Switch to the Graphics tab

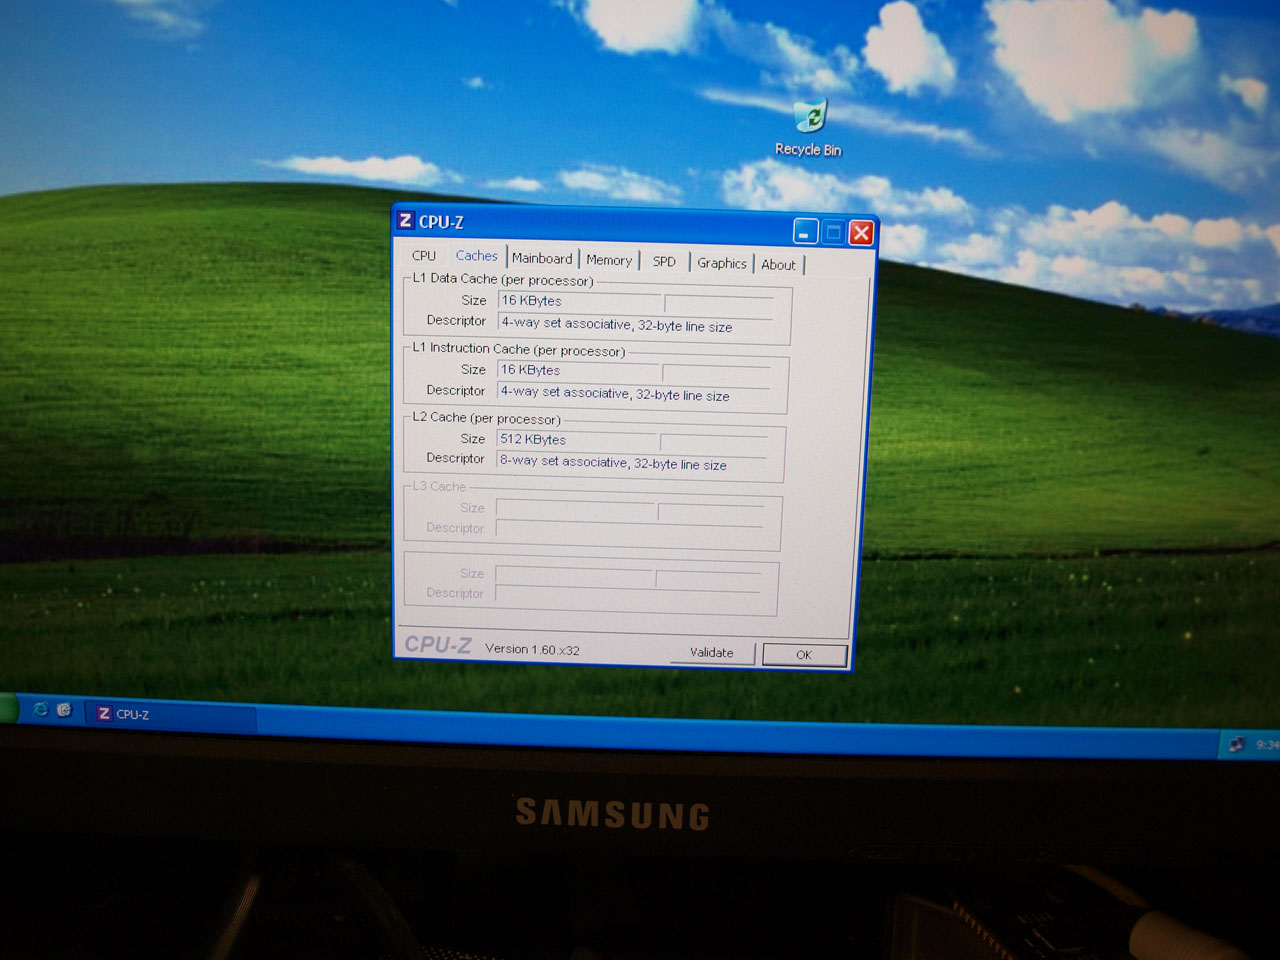click(722, 263)
